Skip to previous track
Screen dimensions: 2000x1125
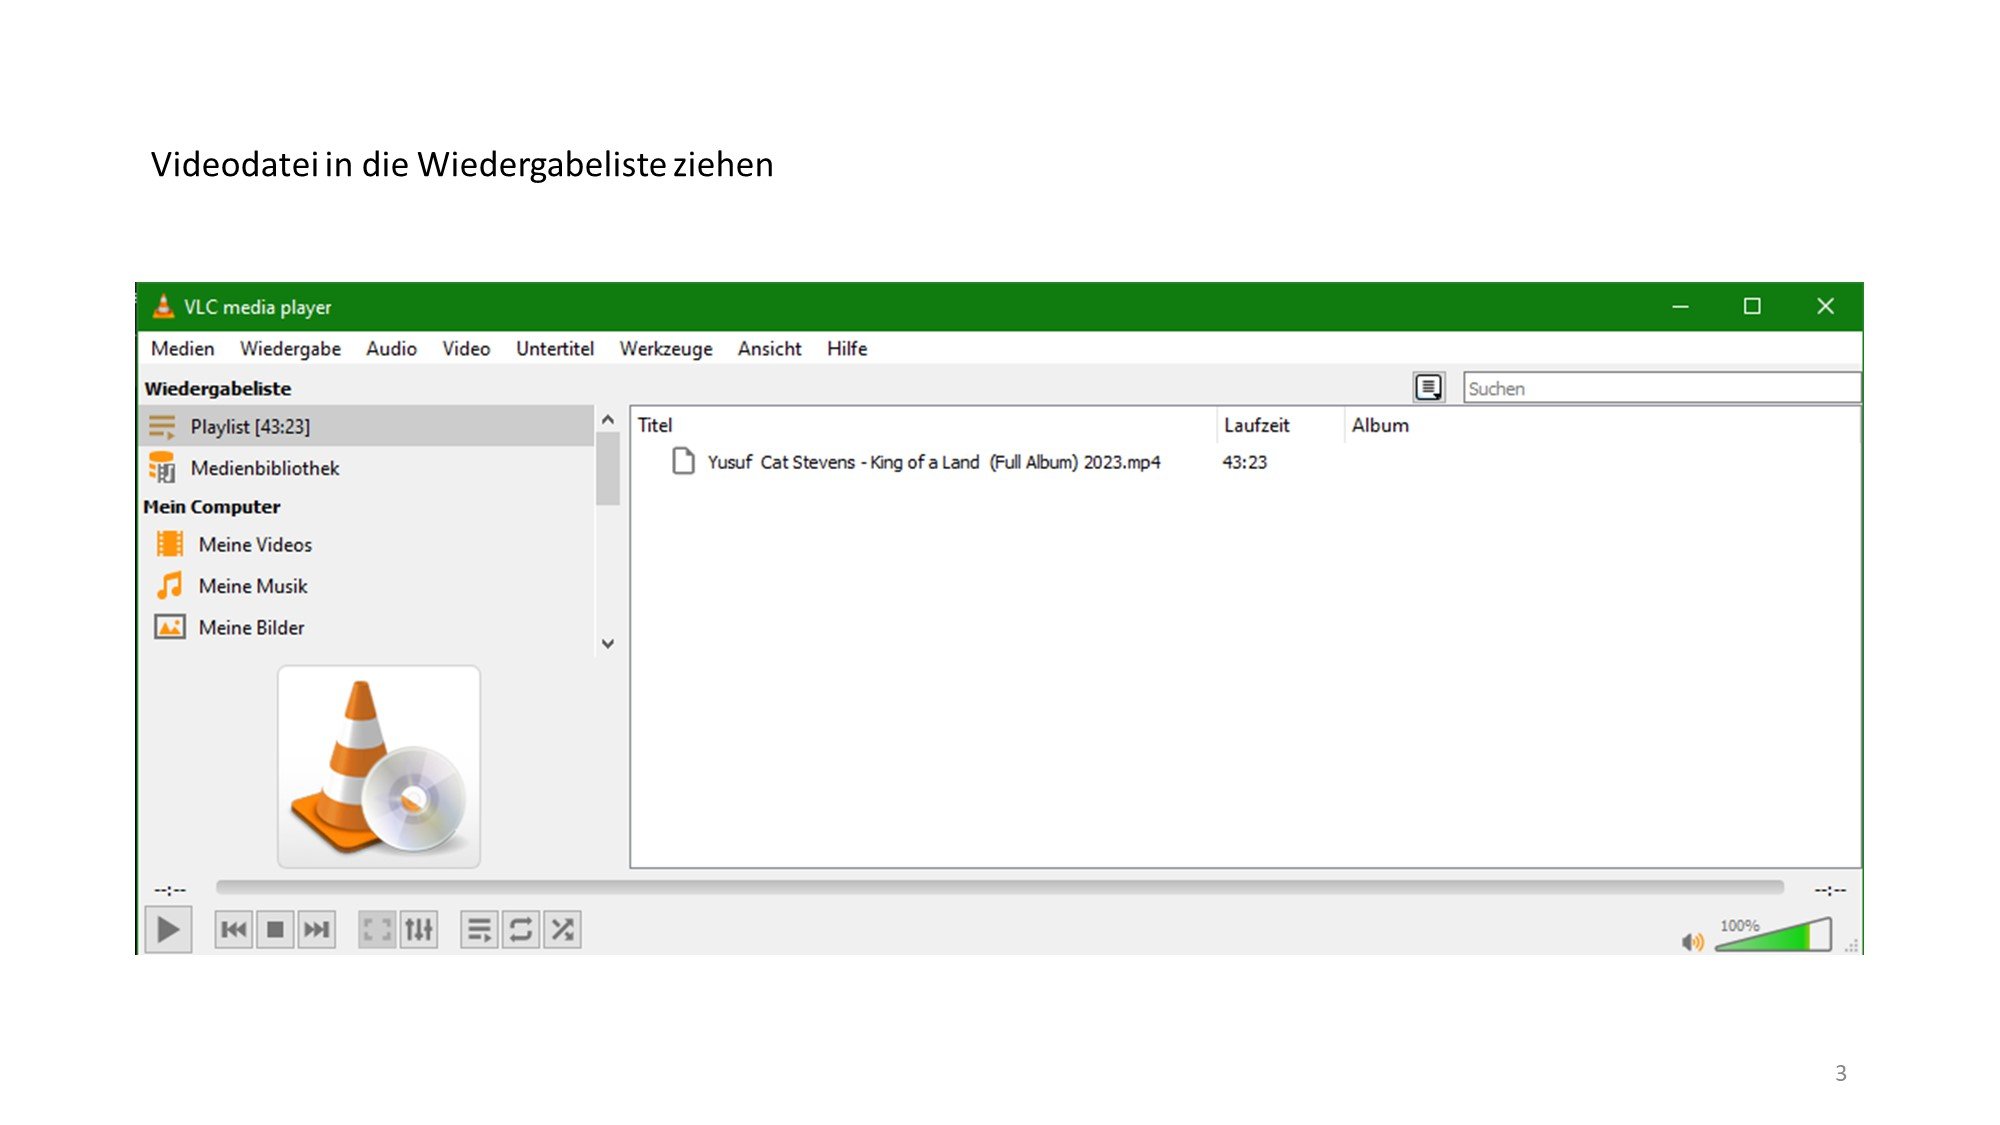point(234,930)
